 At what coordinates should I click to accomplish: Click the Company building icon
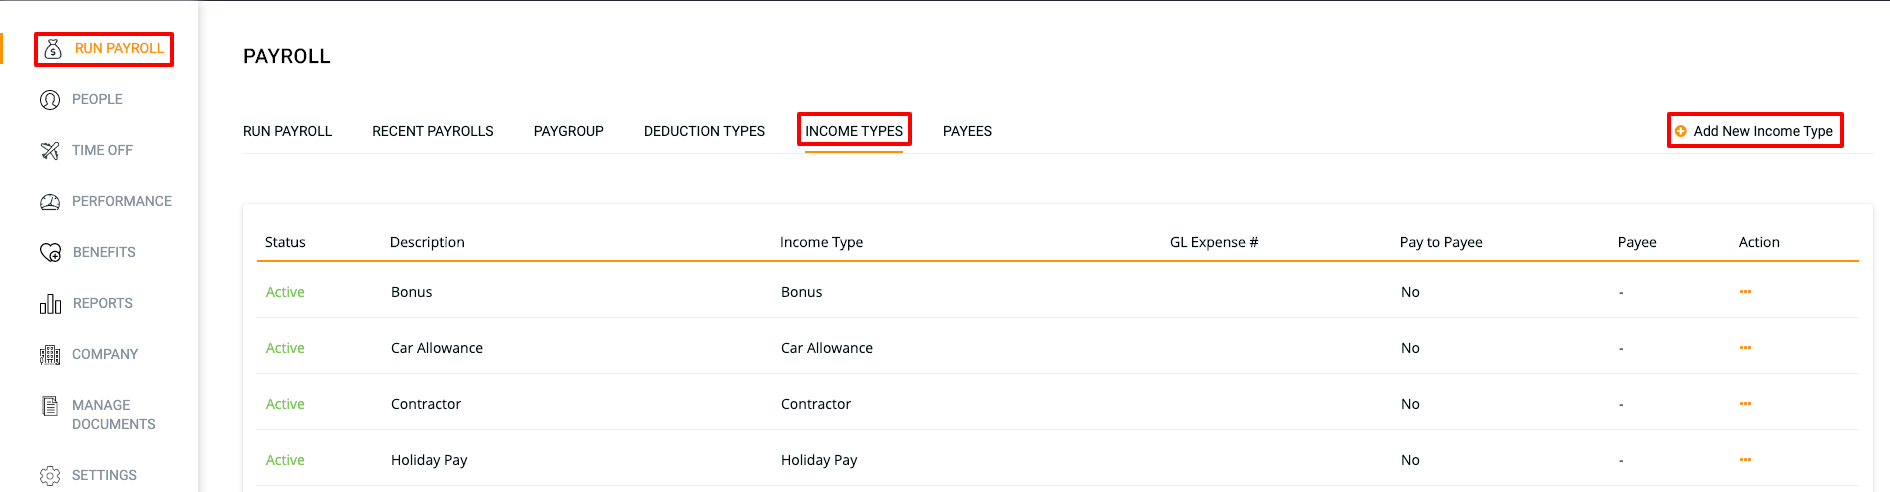point(50,354)
